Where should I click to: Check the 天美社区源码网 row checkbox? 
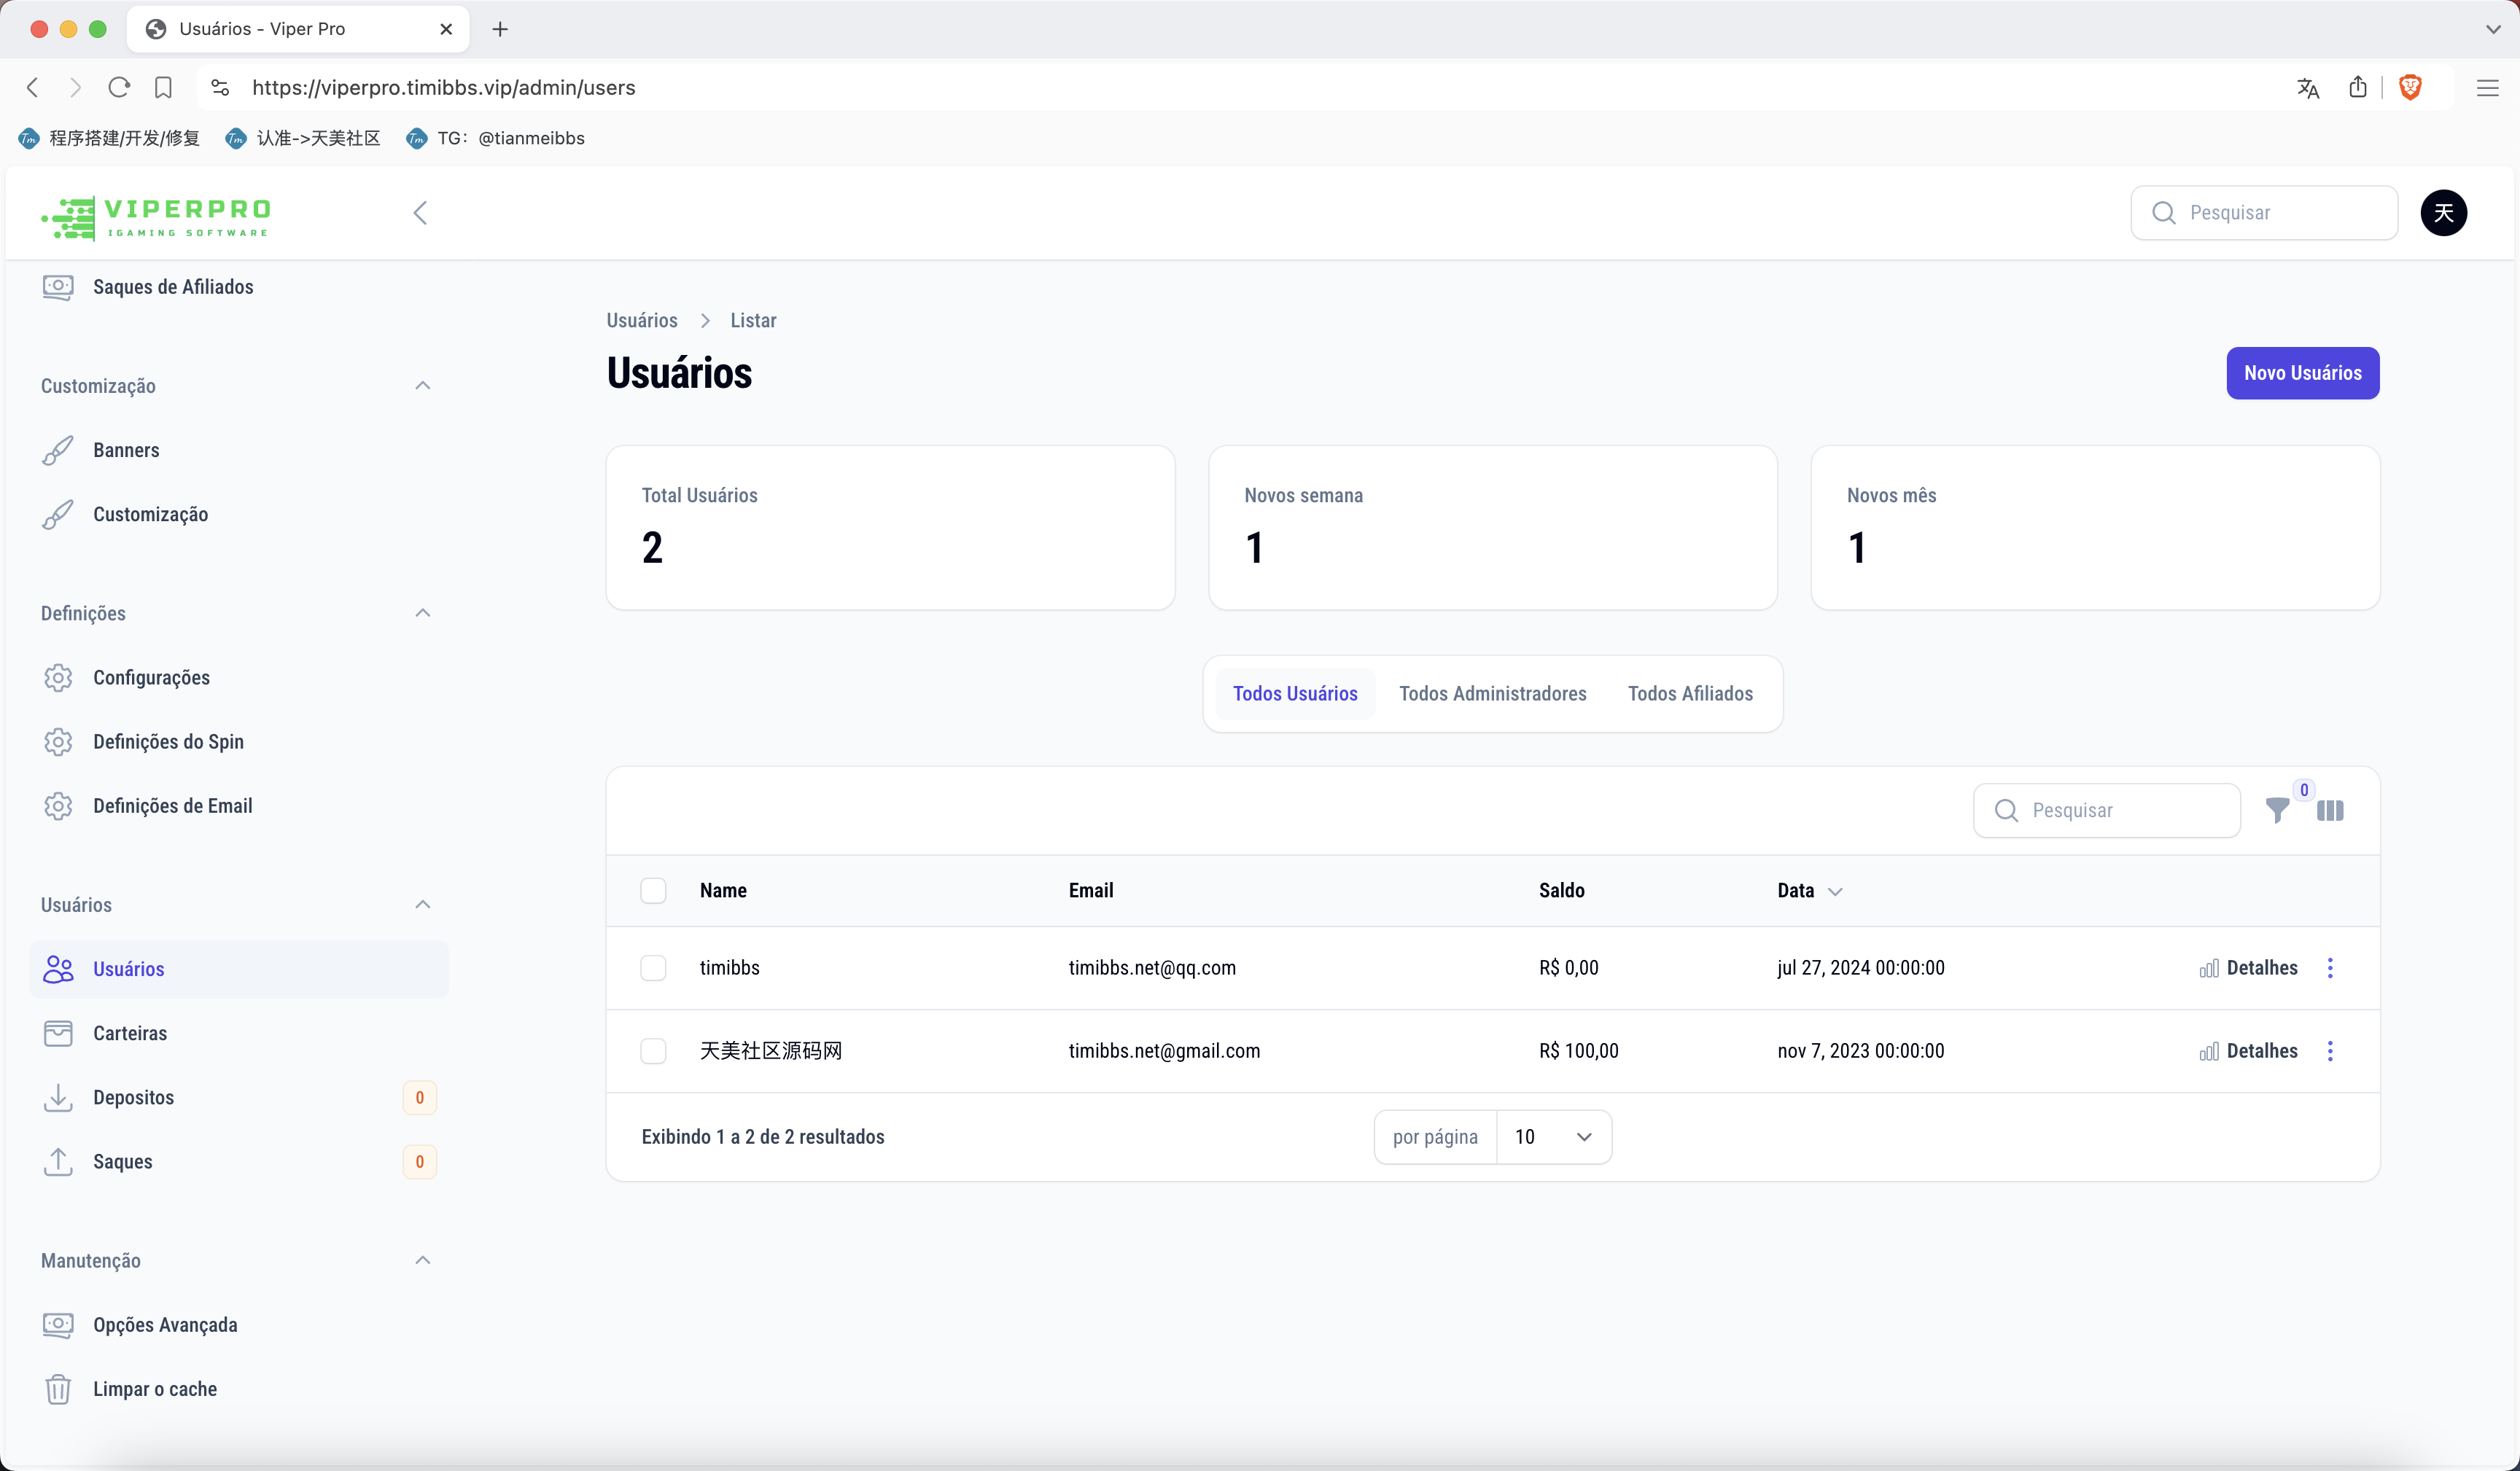pos(653,1051)
